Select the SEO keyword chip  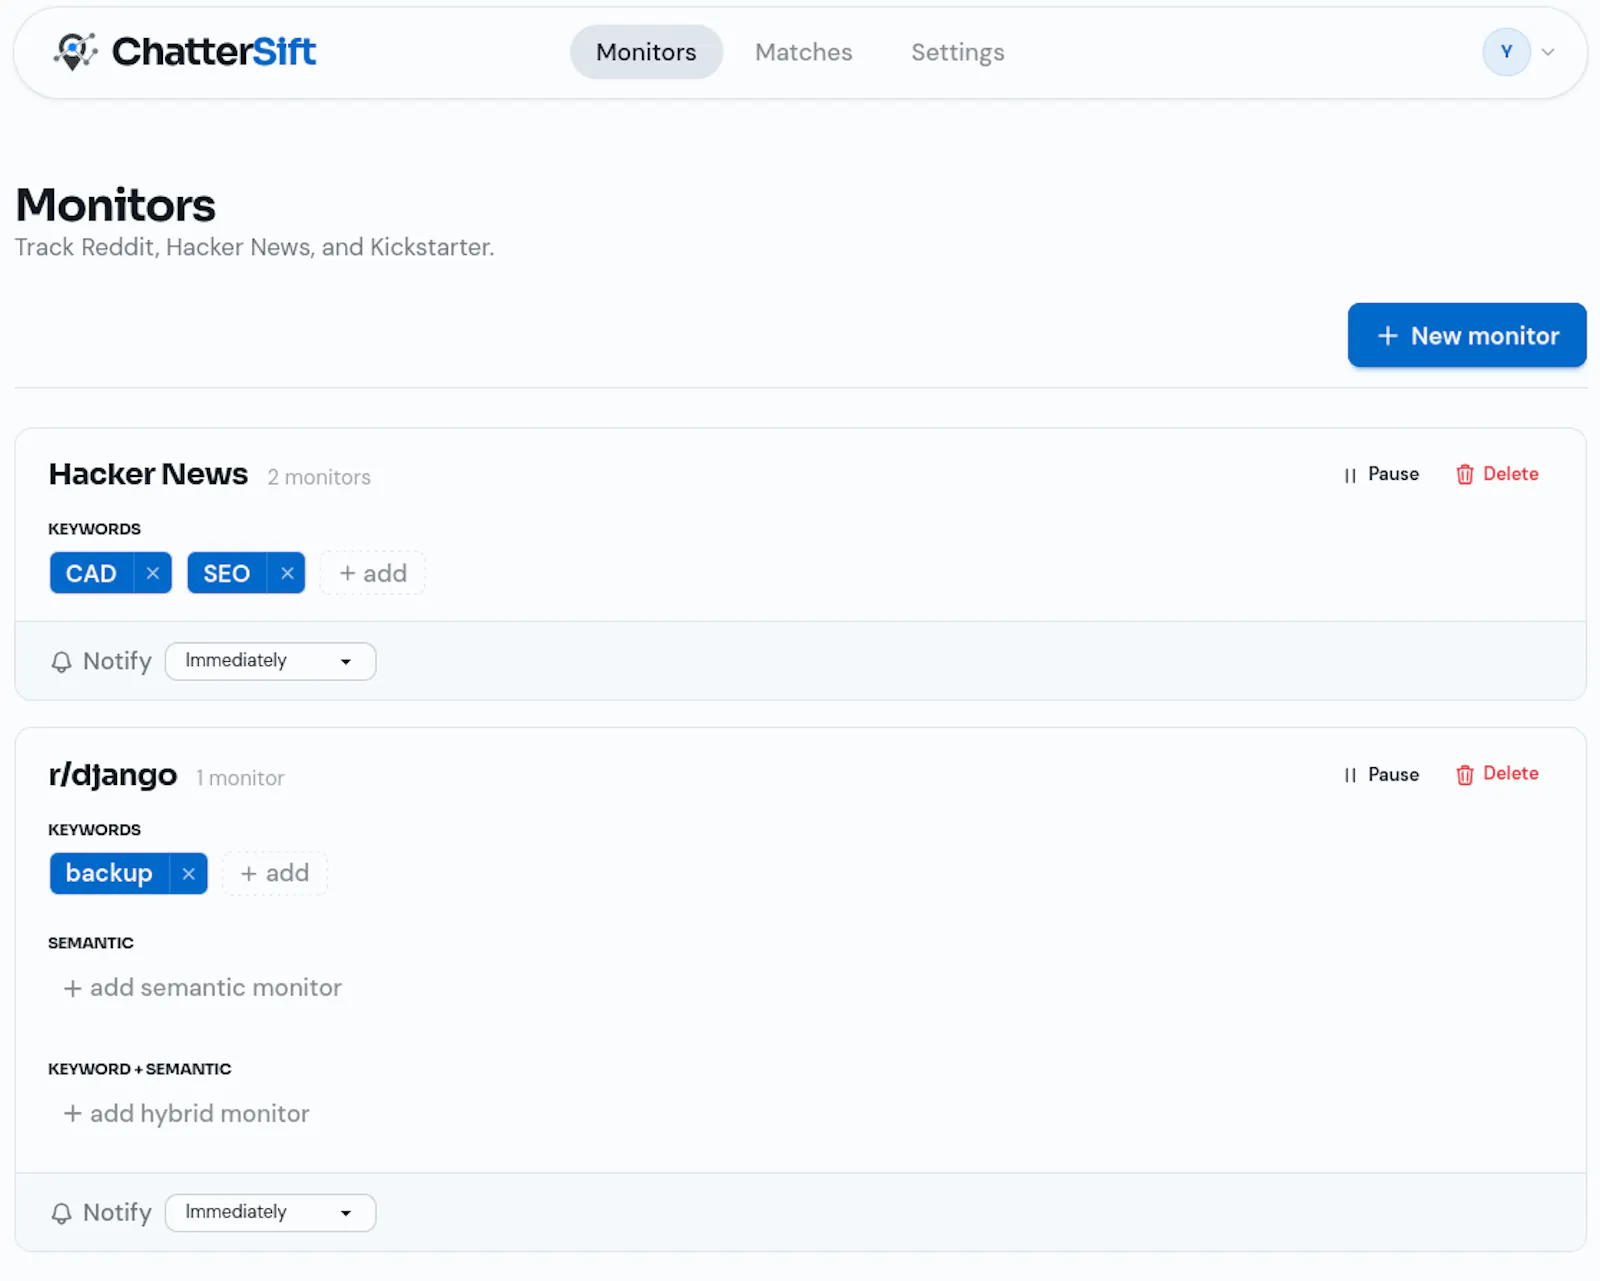click(227, 573)
